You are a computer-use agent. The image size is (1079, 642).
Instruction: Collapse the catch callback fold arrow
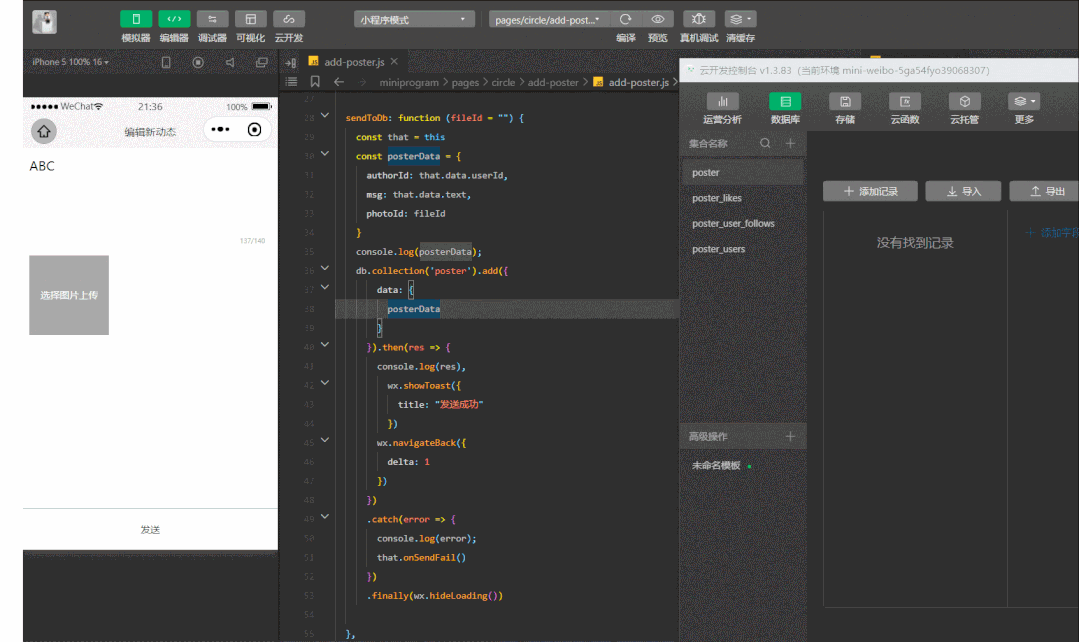(325, 516)
